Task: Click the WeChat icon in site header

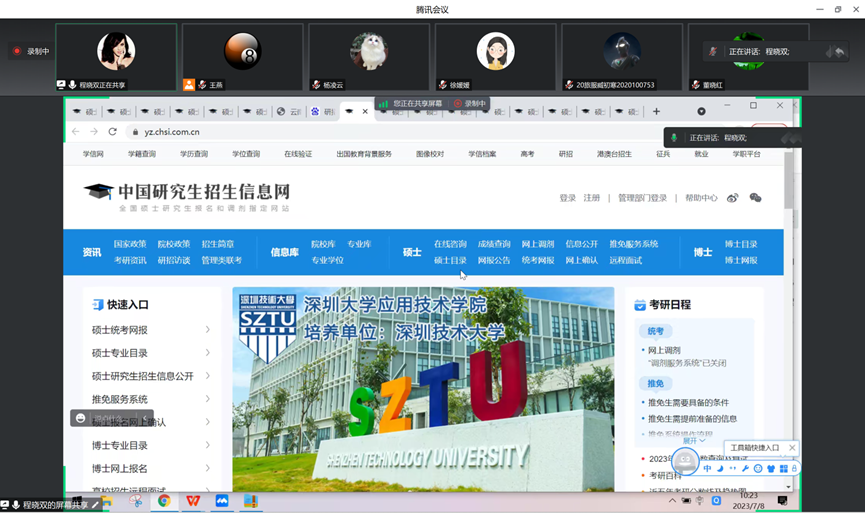Action: click(755, 198)
